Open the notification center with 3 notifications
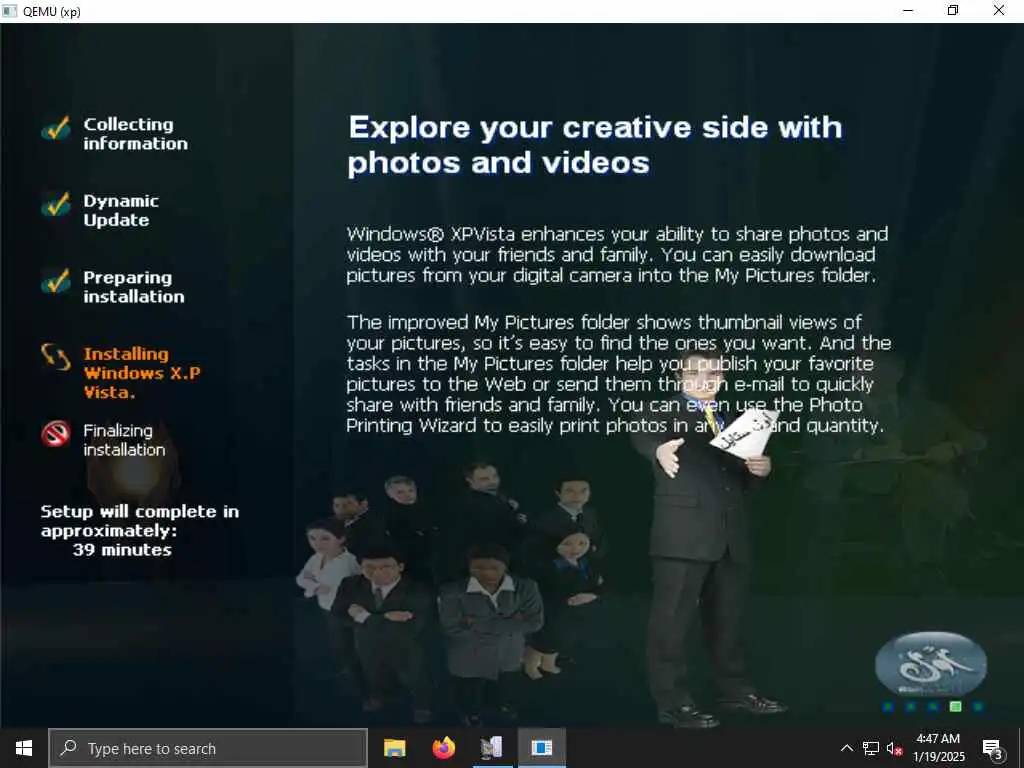Viewport: 1024px width, 768px height. pyautogui.click(x=993, y=749)
